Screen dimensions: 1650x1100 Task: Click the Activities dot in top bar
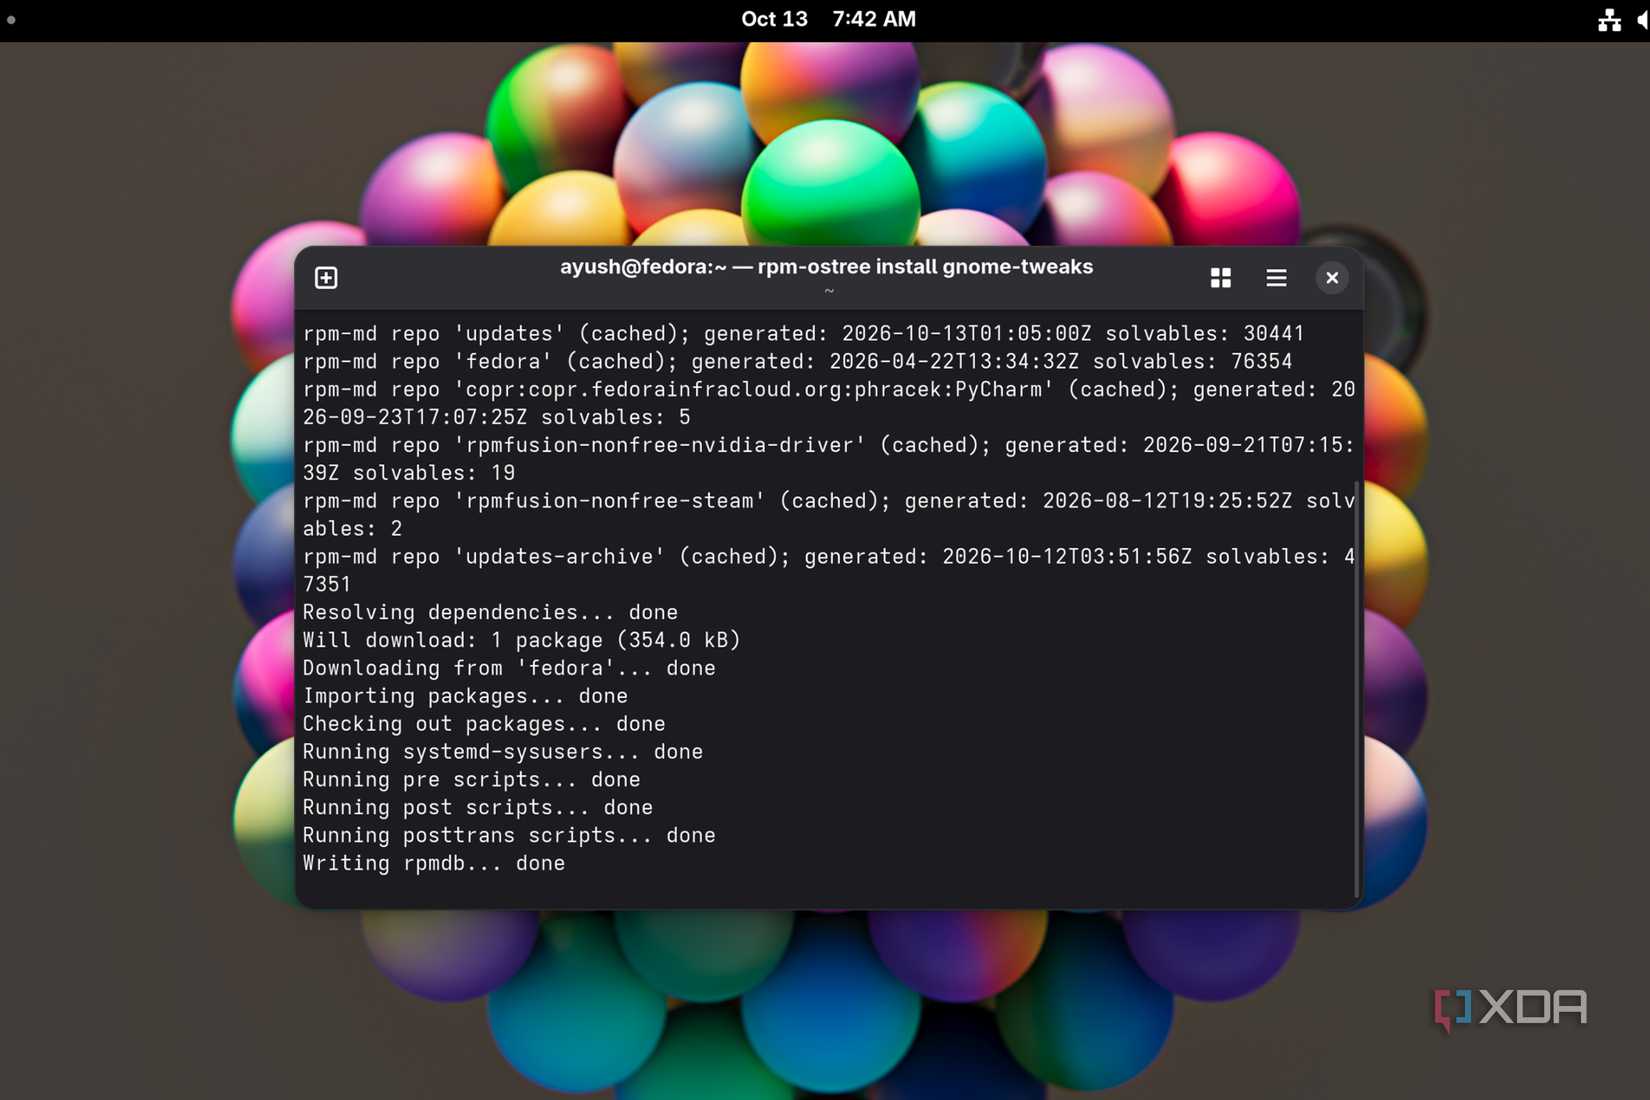click(x=11, y=19)
